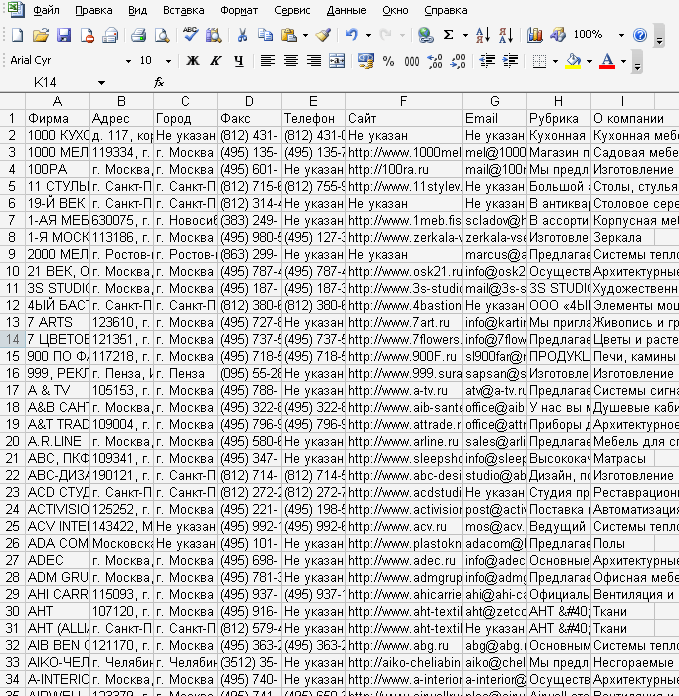Click the New workbook icon
The image size is (679, 696).
(17, 35)
